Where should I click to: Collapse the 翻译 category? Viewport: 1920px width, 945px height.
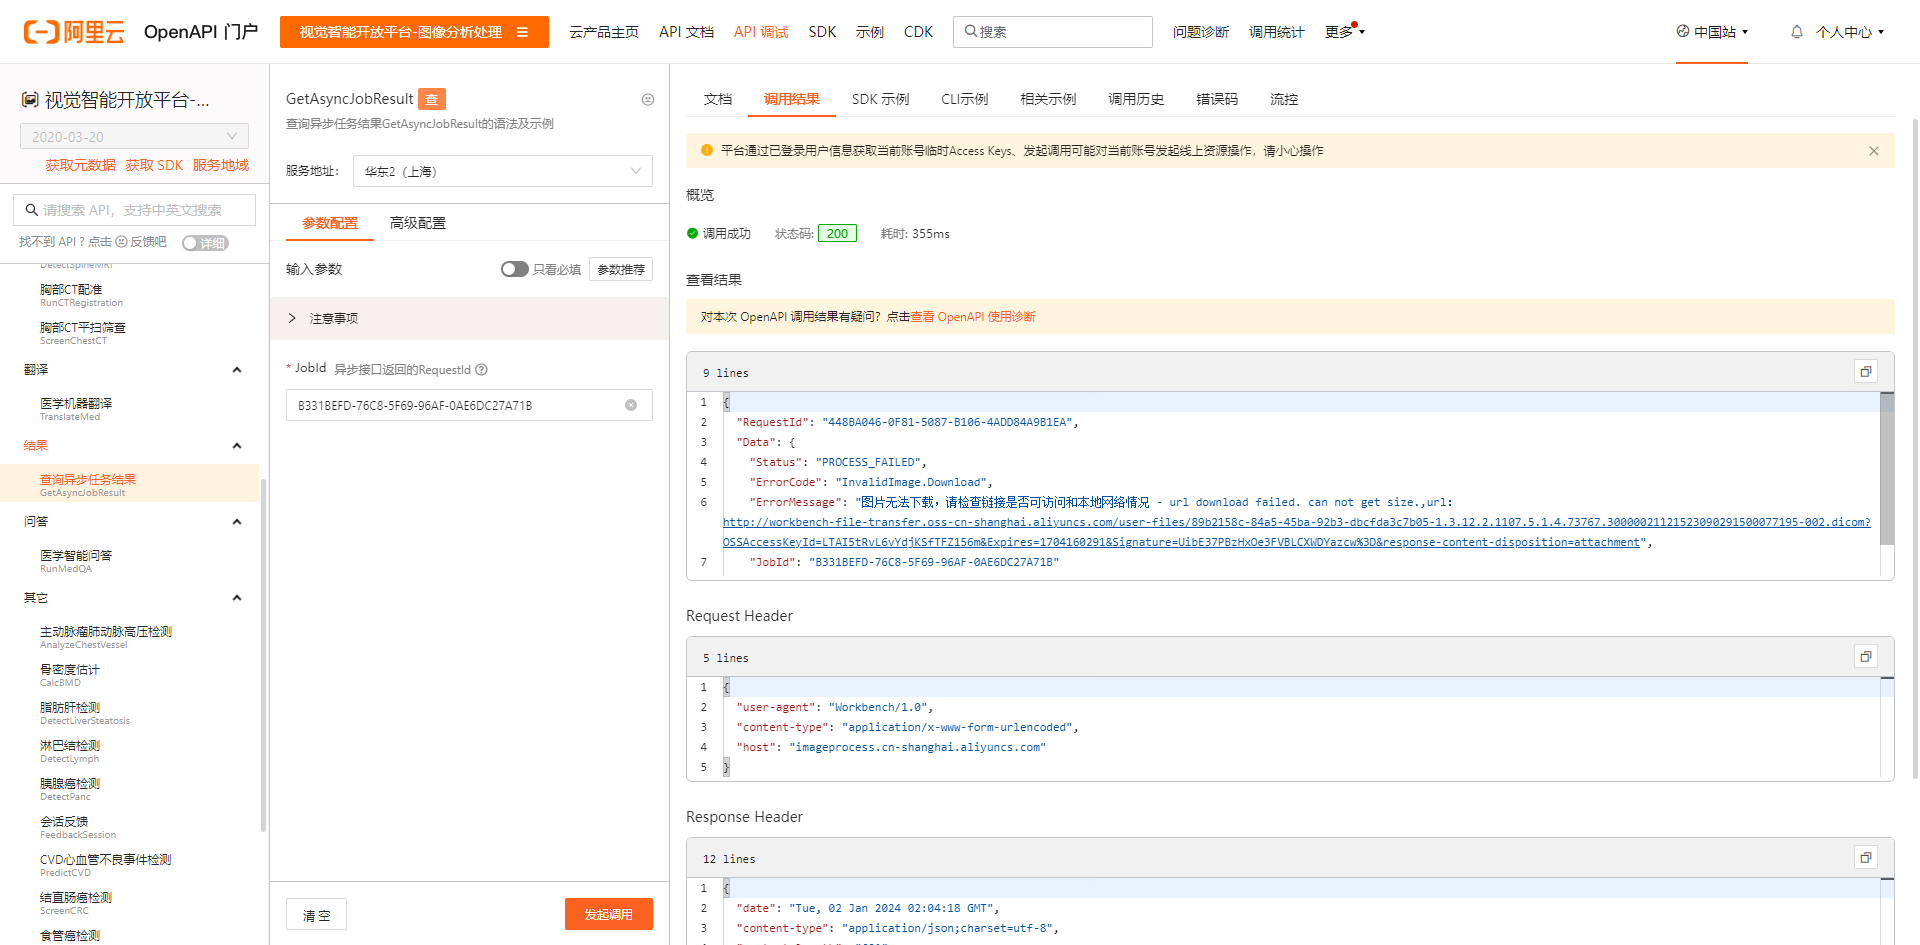tap(237, 370)
